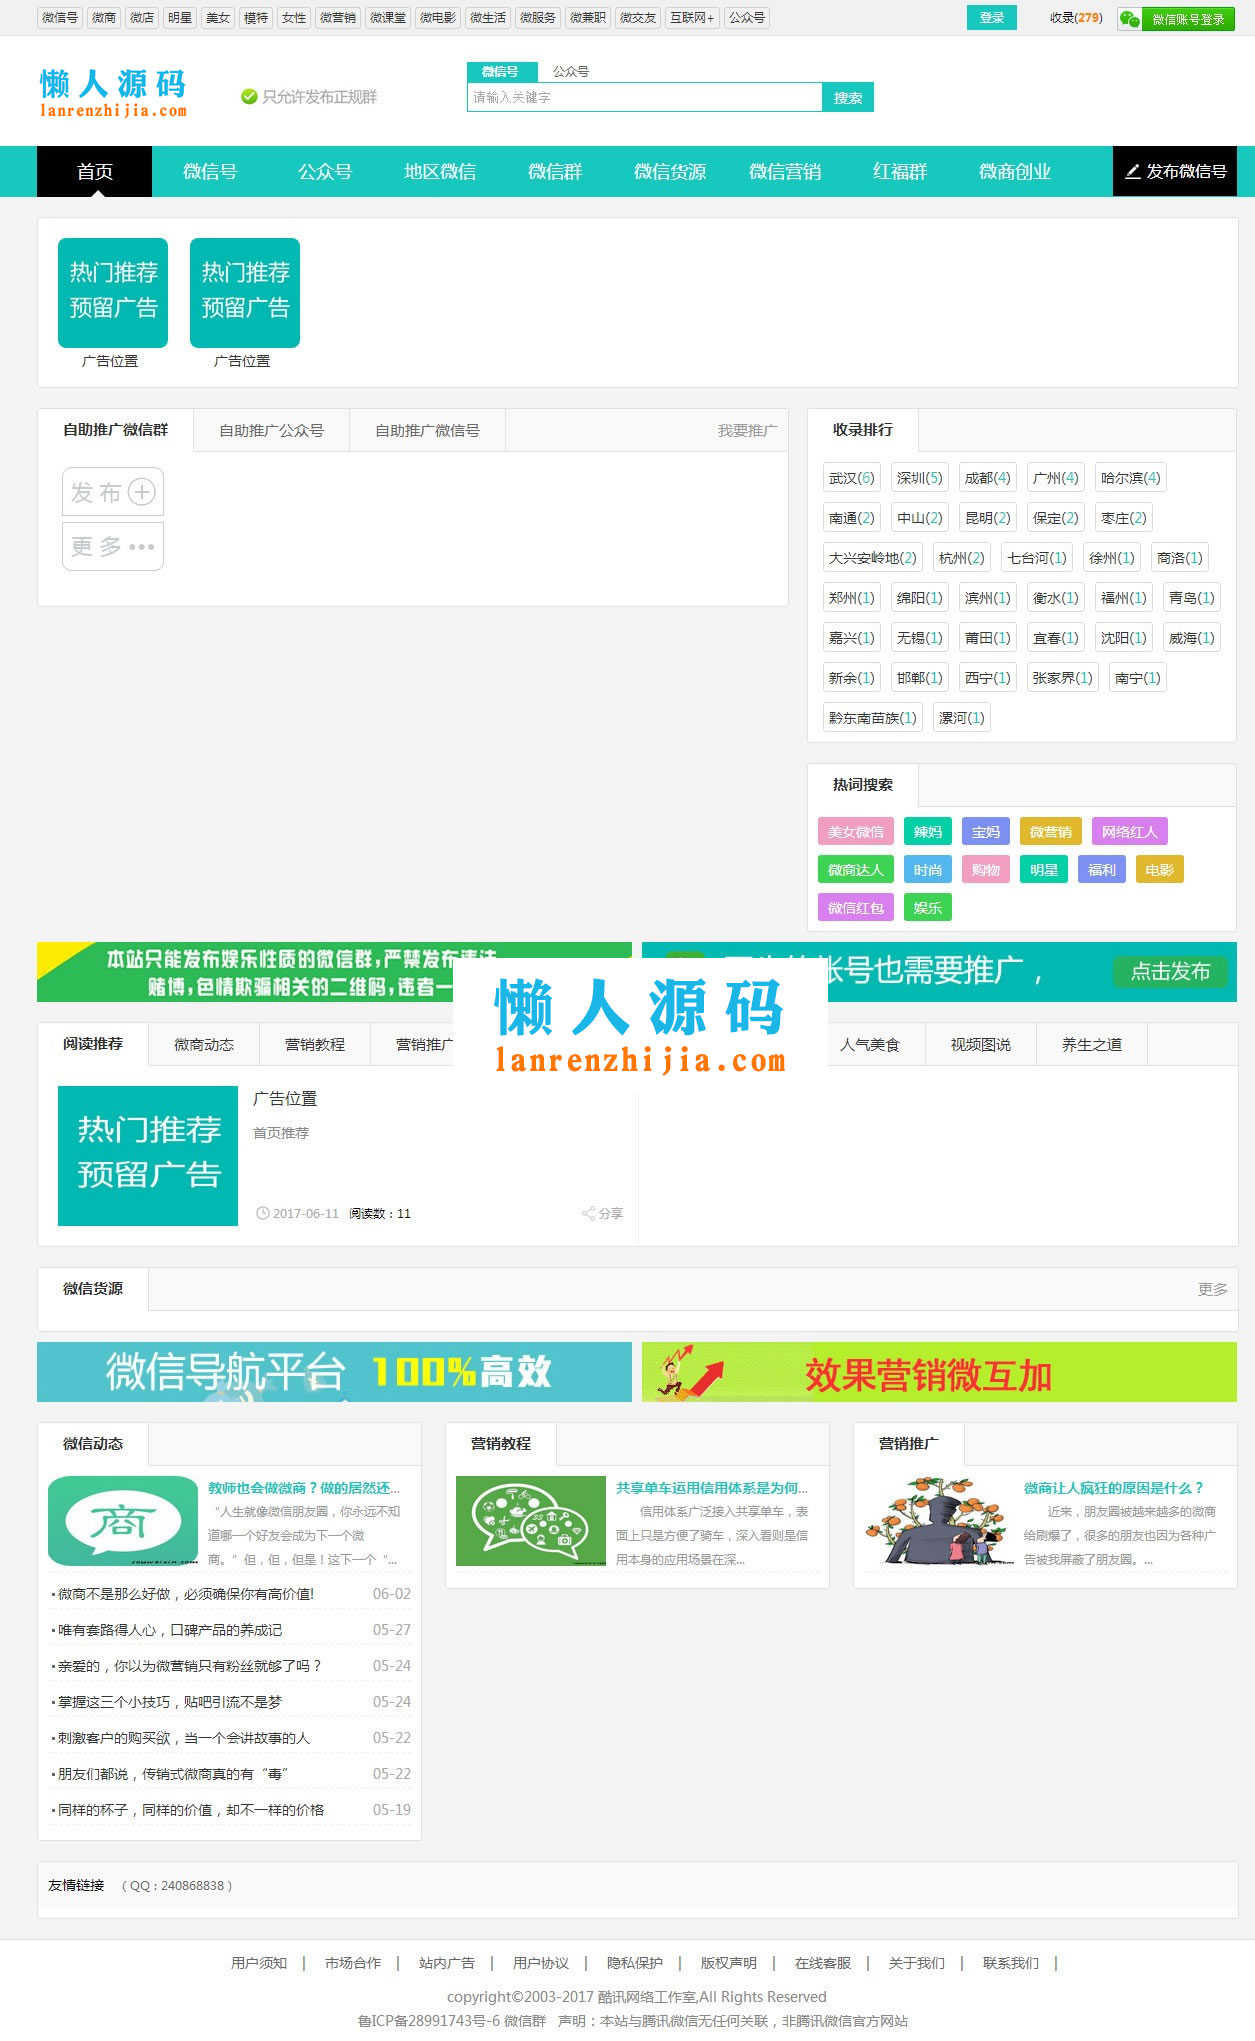Switch to 自助推广微信号 tab
Image resolution: width=1255 pixels, height=2041 pixels.
point(428,431)
